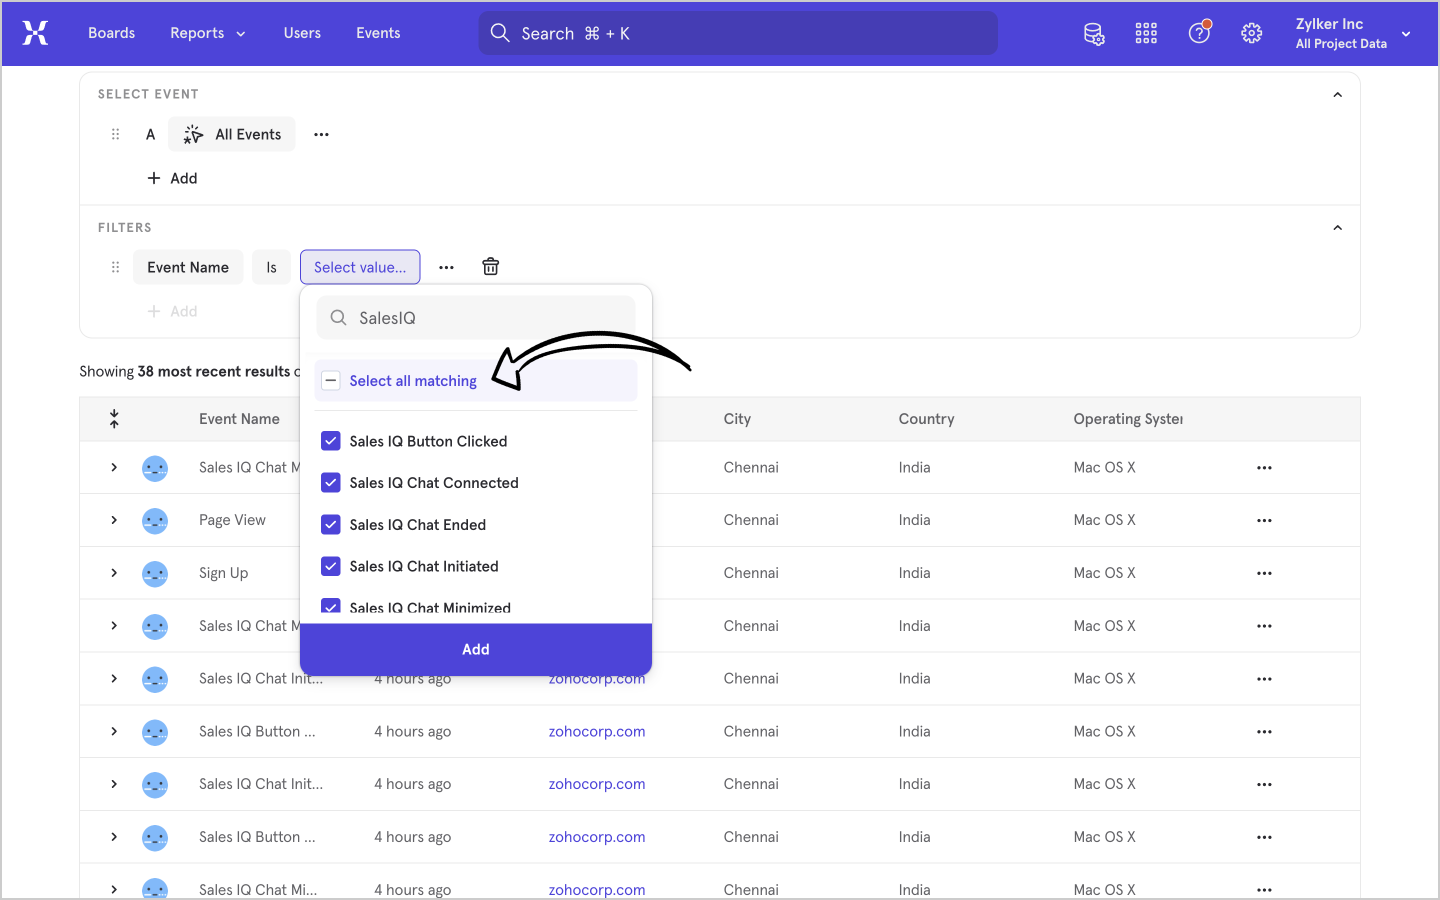Open more options next to All Events

tap(321, 134)
